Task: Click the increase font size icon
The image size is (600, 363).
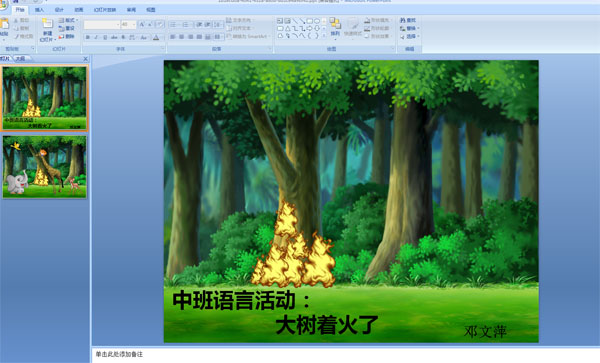Action: pyautogui.click(x=142, y=24)
